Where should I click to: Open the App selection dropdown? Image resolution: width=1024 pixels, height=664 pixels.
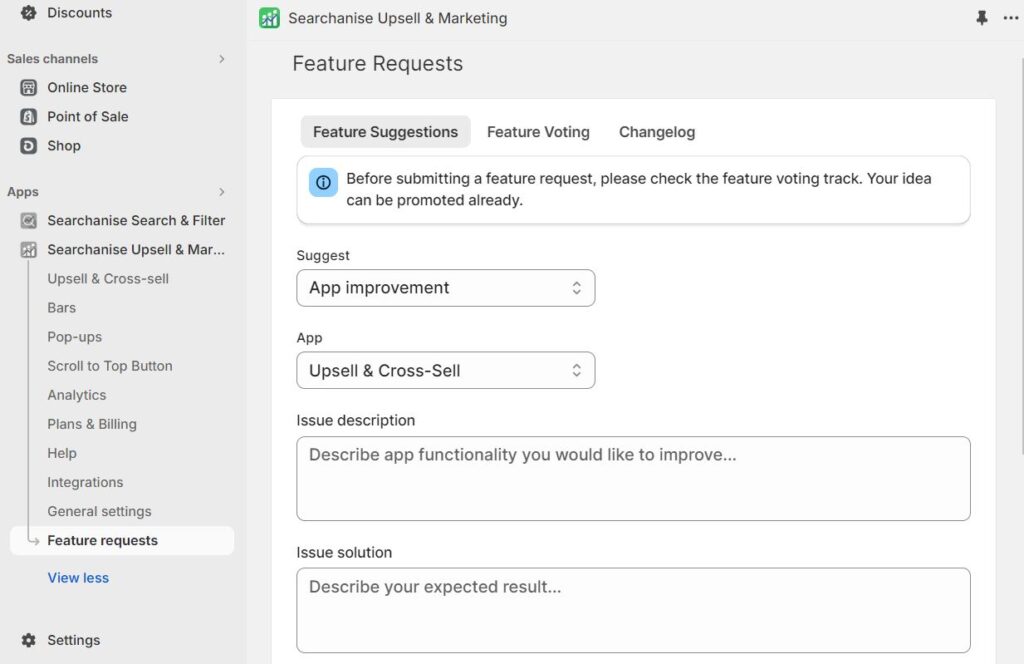[446, 370]
